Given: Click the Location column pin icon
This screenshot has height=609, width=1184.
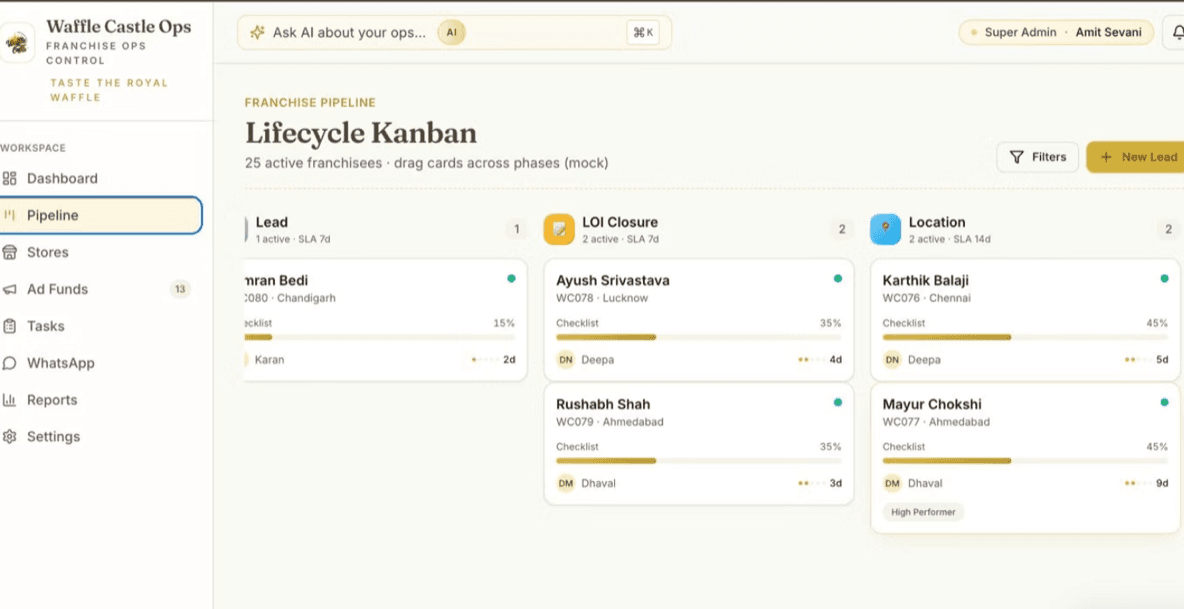Looking at the screenshot, I should pos(885,229).
